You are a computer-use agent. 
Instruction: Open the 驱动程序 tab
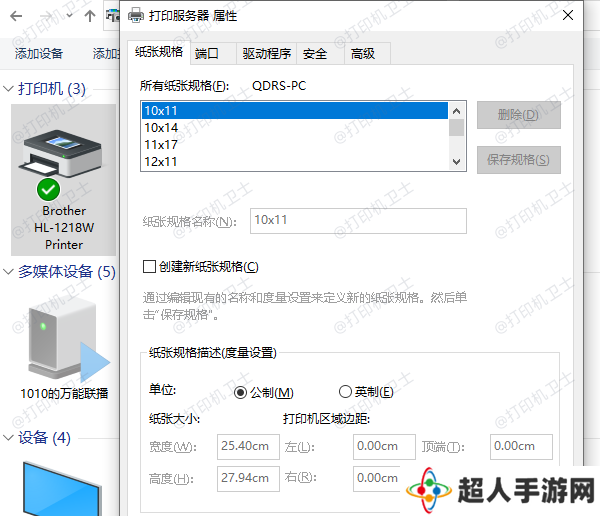point(266,54)
